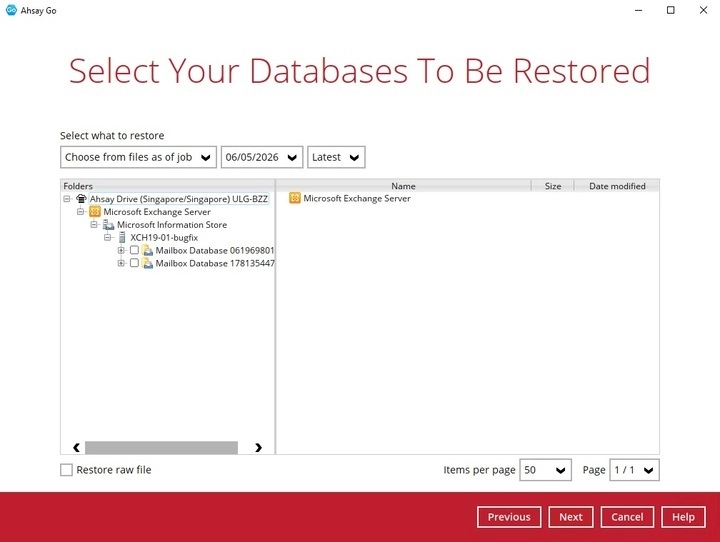The image size is (720, 542).
Task: Open Help from the bottom bar
Action: pos(683,517)
